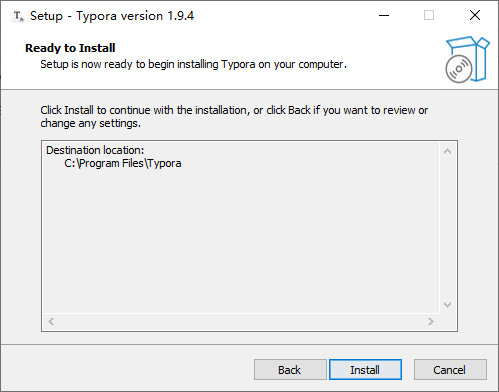Viewport: 499px width, 392px height.
Task: Click the installer box and disc icon
Action: pyautogui.click(x=467, y=59)
